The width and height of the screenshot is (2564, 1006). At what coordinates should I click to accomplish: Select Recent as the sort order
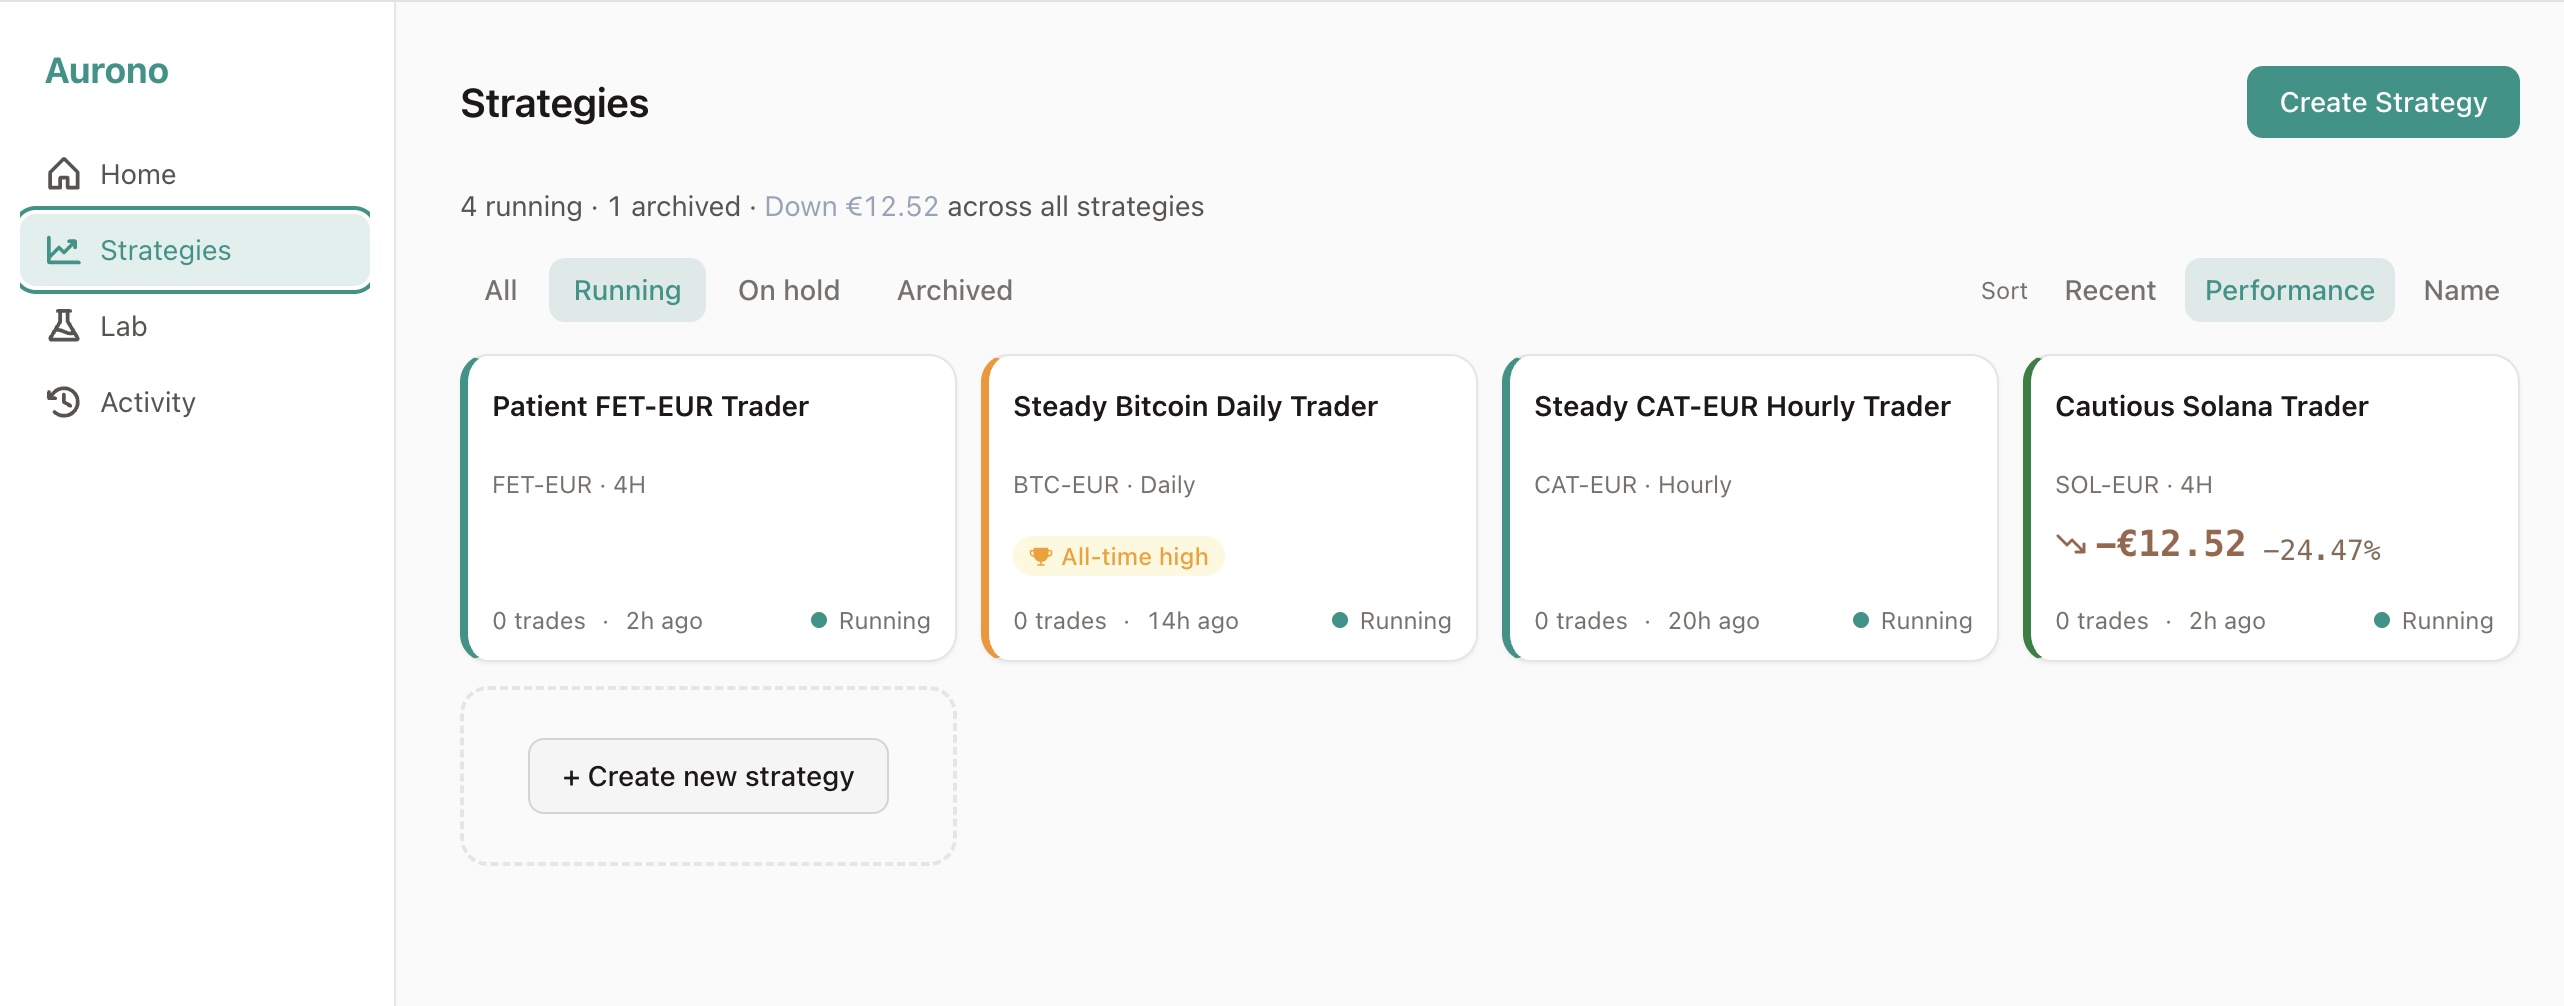[x=2109, y=289]
